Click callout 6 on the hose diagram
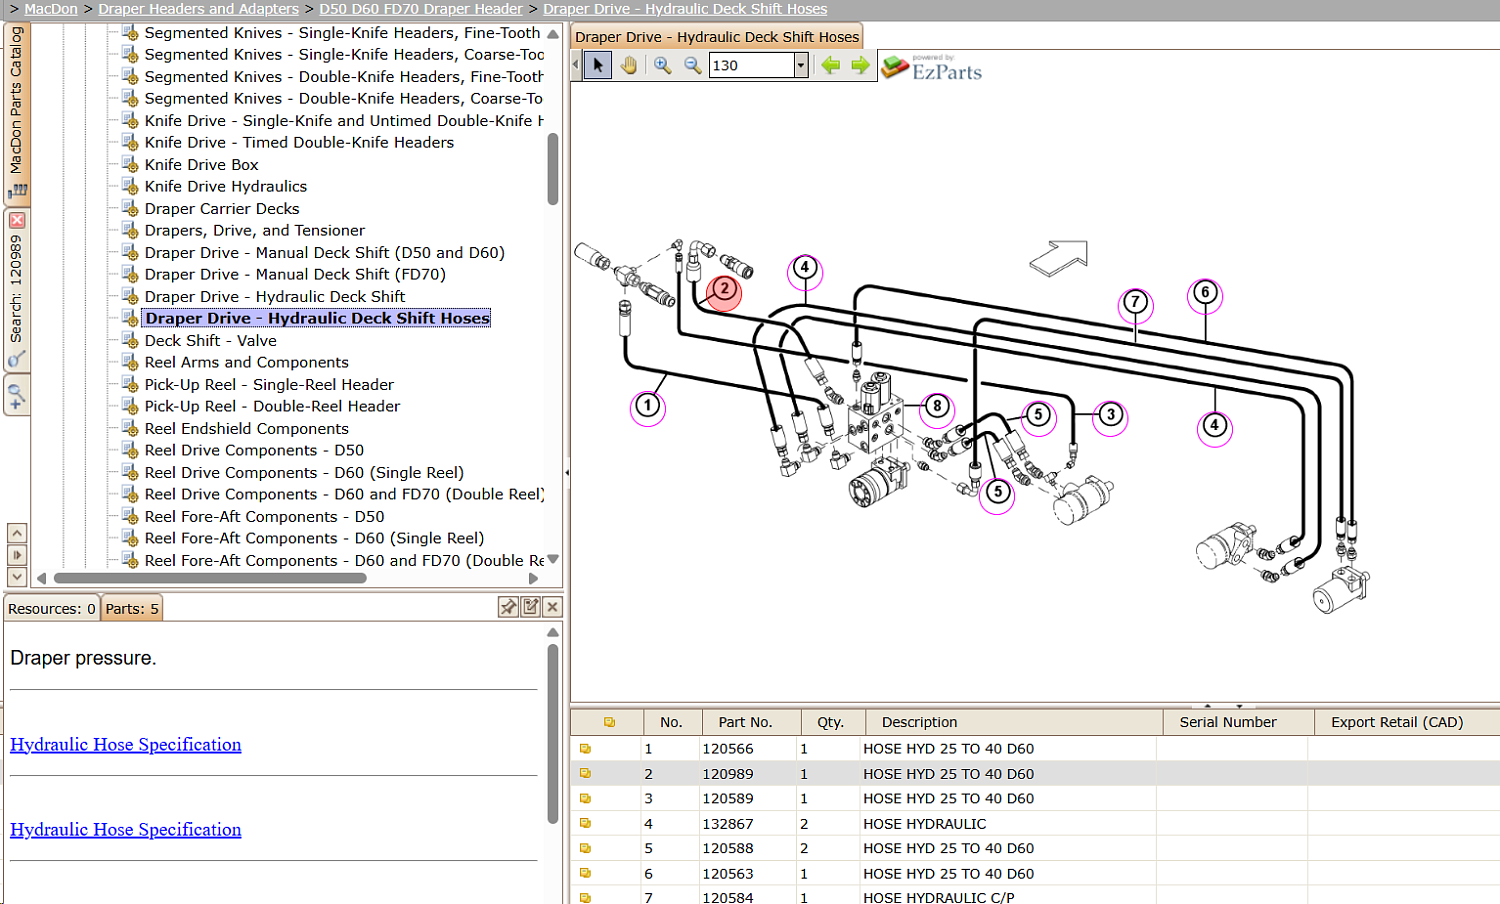The image size is (1500, 904). coord(1205,294)
